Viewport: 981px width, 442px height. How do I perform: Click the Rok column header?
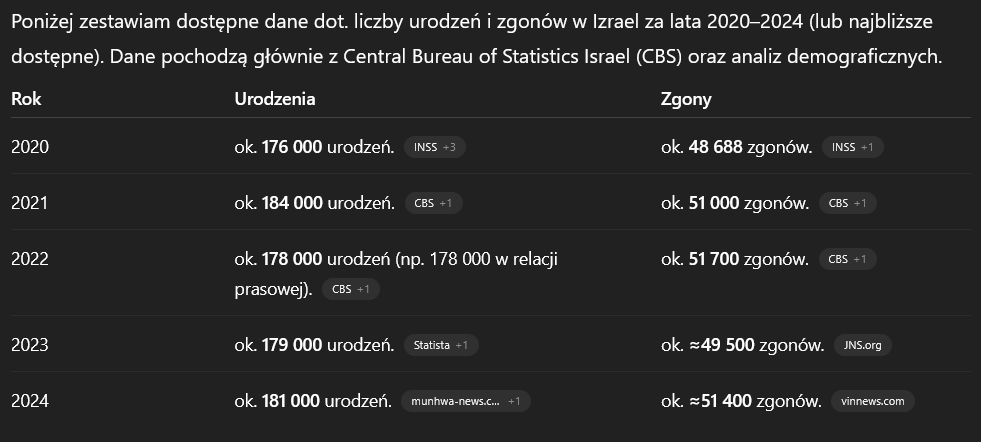tap(26, 99)
